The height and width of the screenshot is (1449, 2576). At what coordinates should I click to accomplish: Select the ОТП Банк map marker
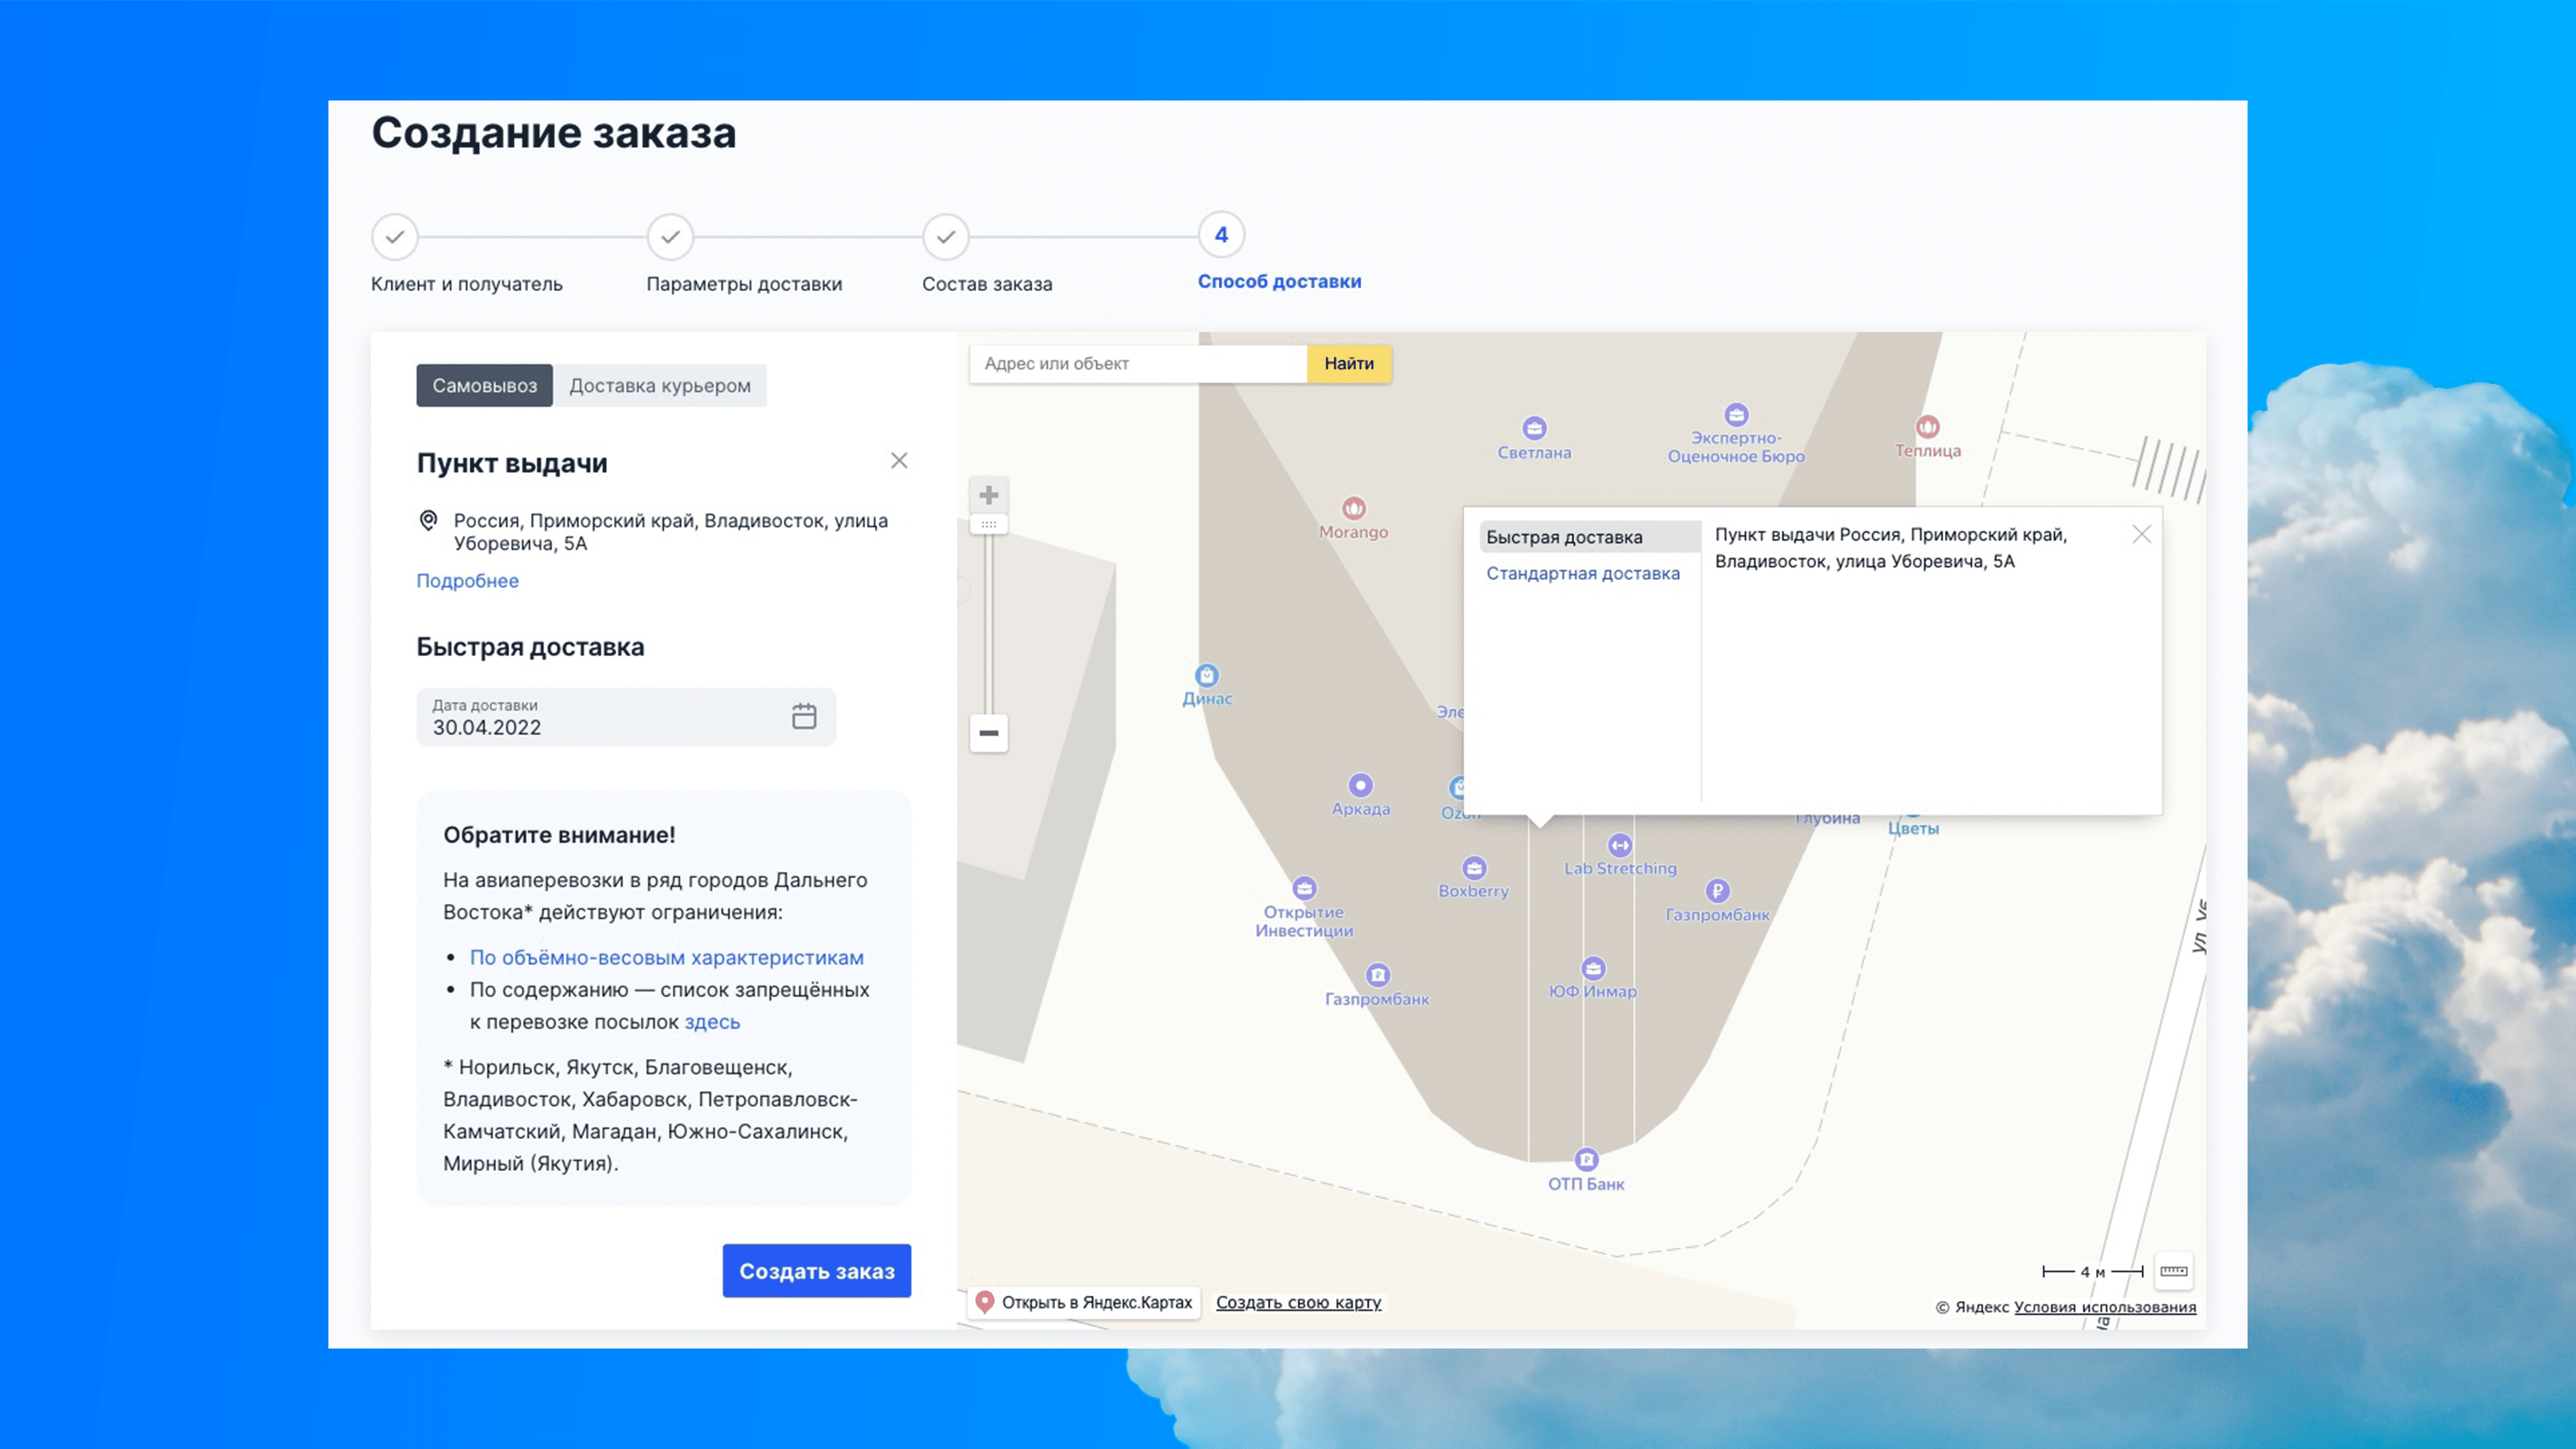click(x=1586, y=1160)
